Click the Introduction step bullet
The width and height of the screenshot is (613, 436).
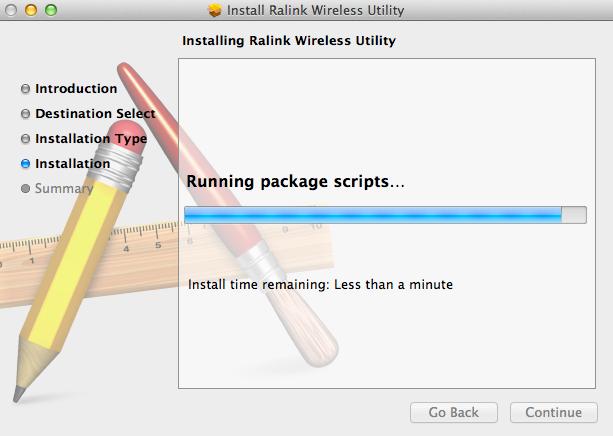25,89
